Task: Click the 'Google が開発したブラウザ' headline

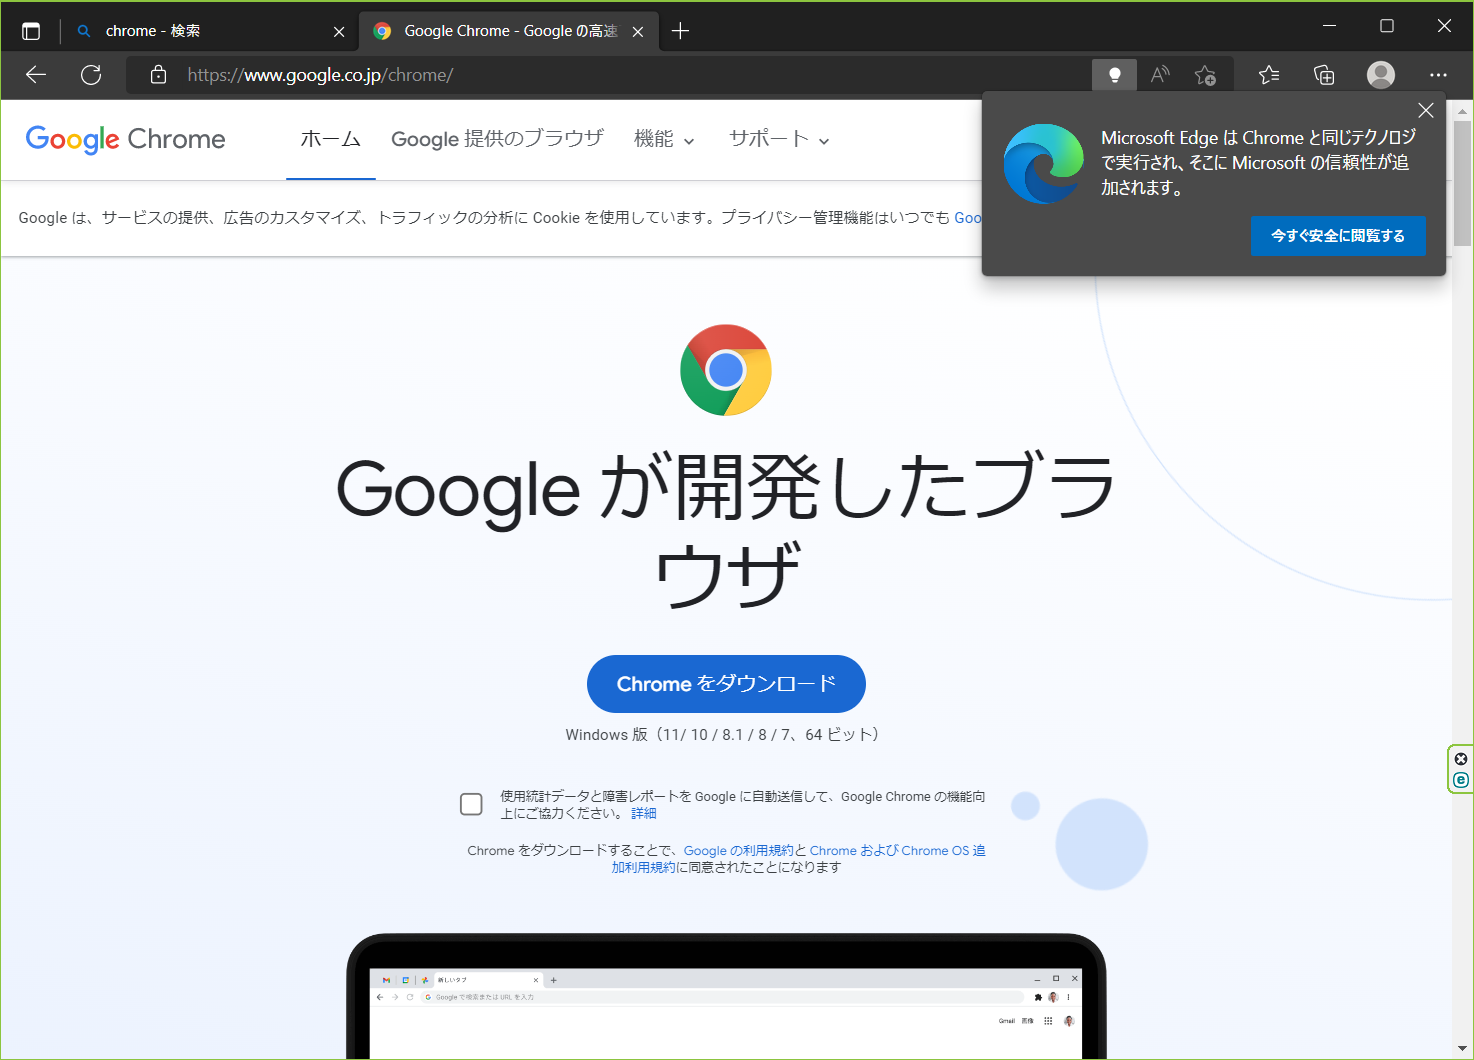Action: point(726,531)
